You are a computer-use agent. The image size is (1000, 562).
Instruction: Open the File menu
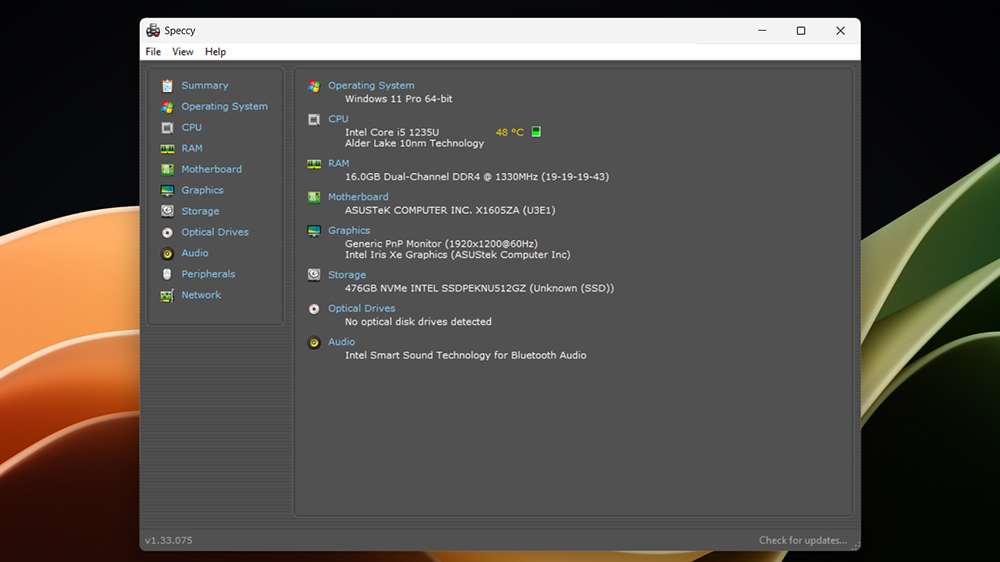[153, 52]
